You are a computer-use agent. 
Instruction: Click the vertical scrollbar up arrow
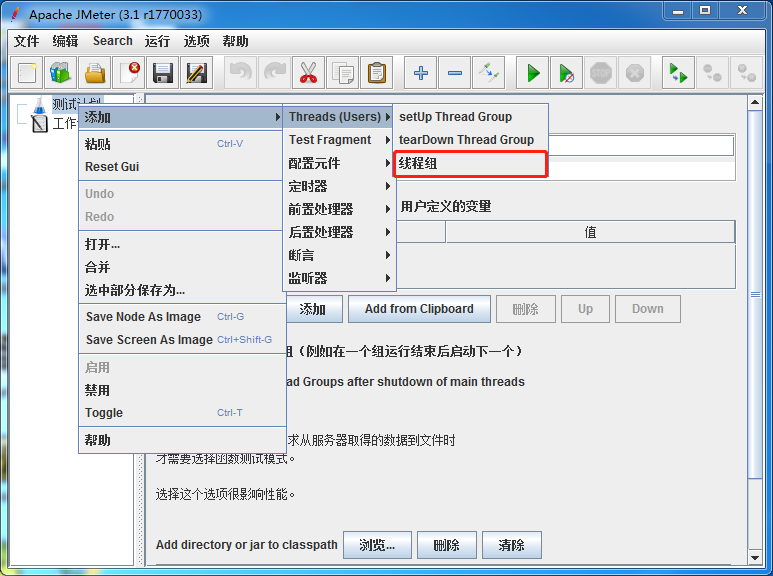pyautogui.click(x=755, y=103)
